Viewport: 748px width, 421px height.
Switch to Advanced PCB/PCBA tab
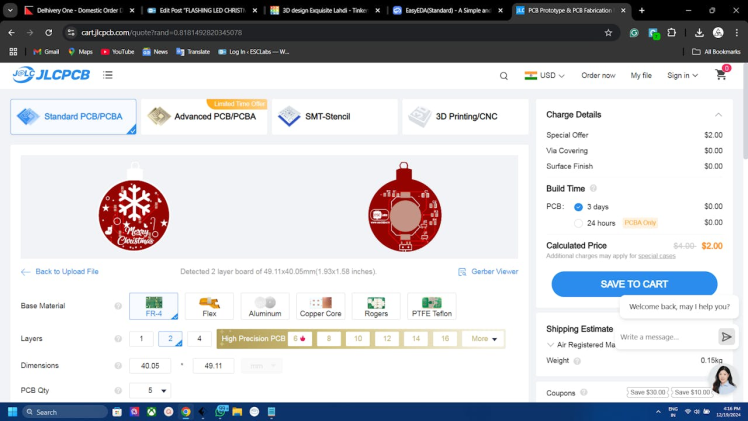(x=204, y=116)
